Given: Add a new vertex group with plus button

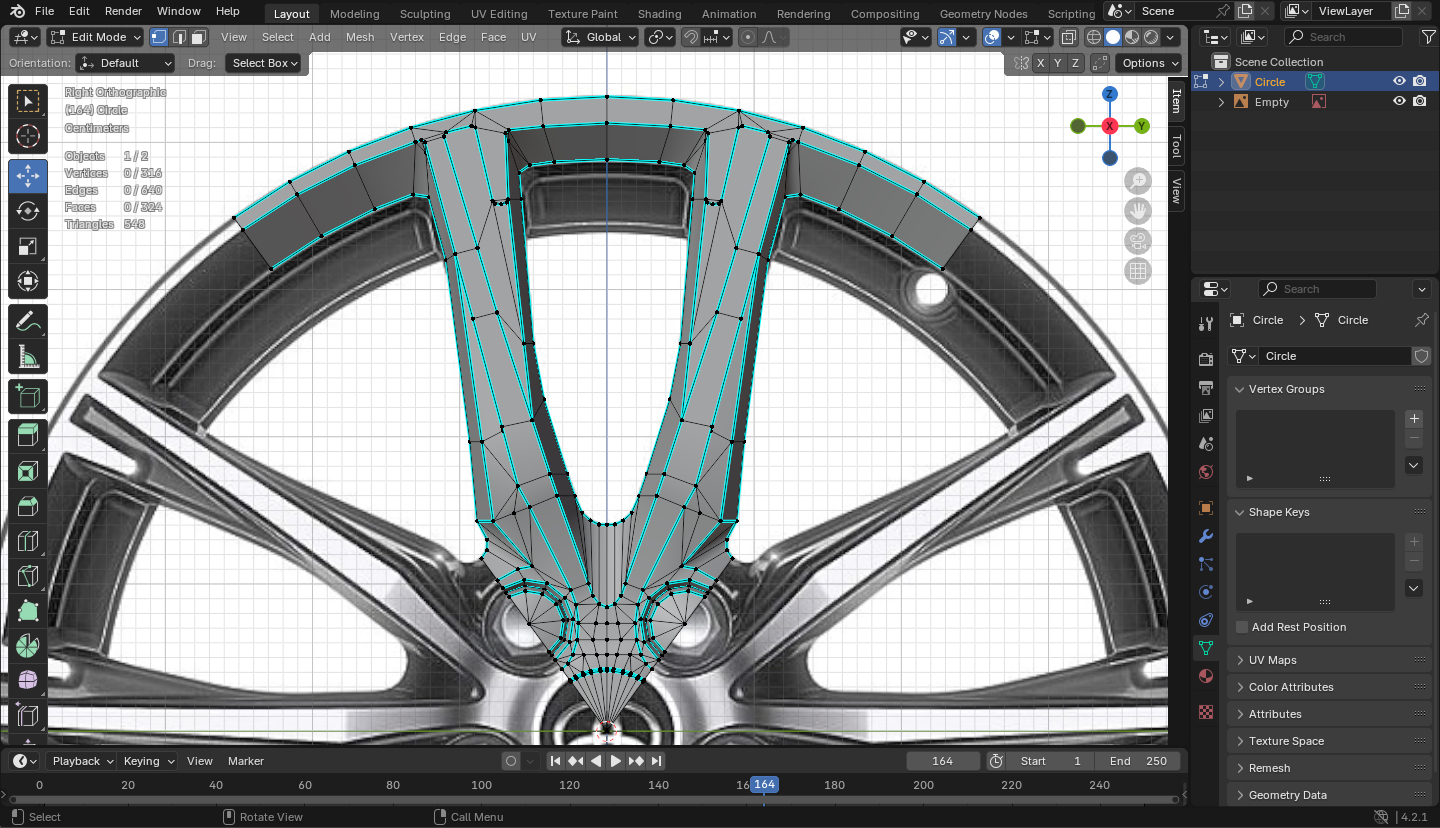Looking at the screenshot, I should [1414, 419].
